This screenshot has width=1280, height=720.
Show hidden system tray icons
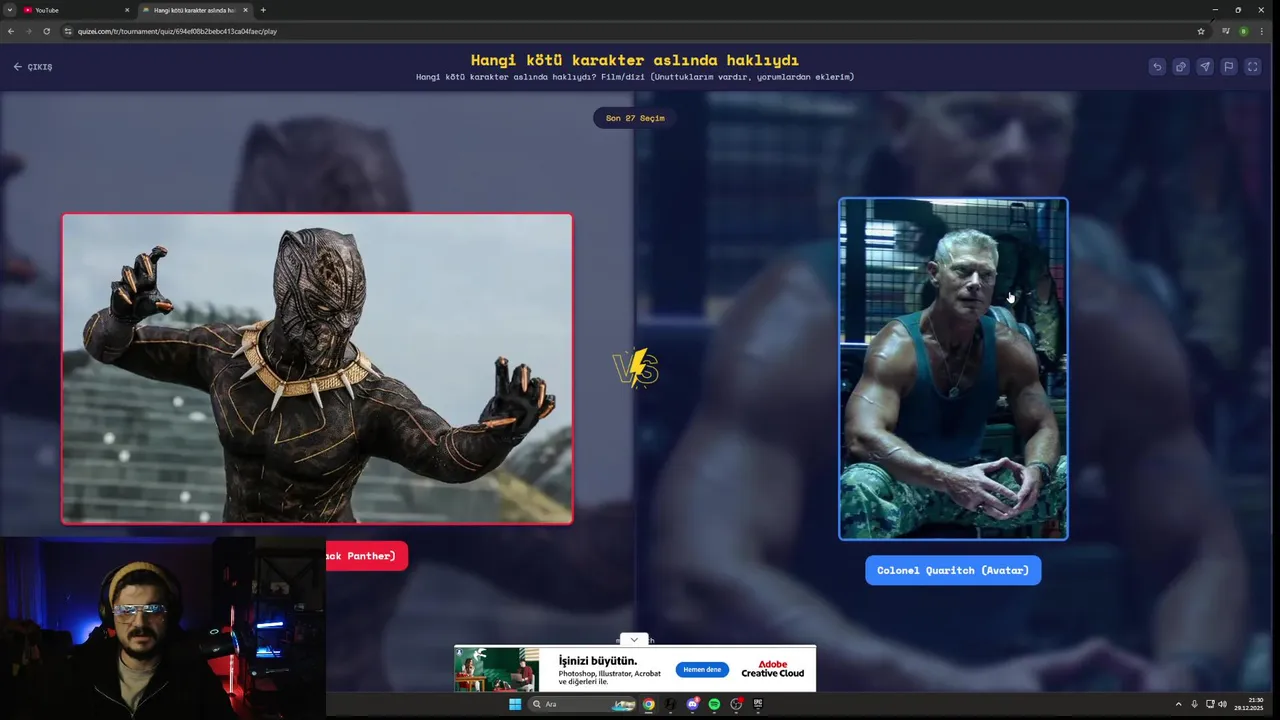click(x=1178, y=704)
